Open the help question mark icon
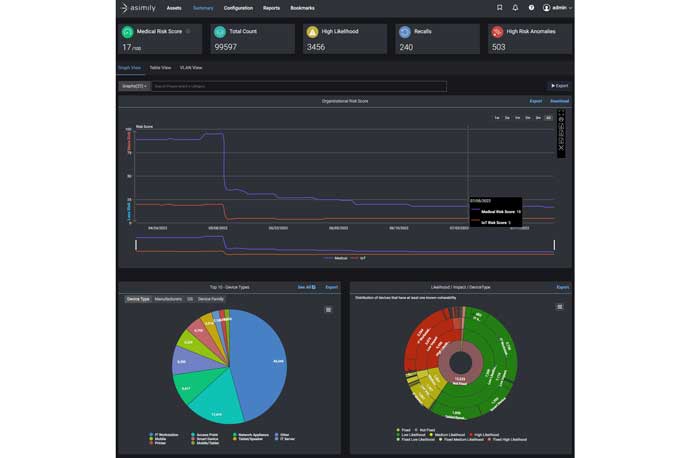Image resolution: width=690 pixels, height=458 pixels. point(531,8)
